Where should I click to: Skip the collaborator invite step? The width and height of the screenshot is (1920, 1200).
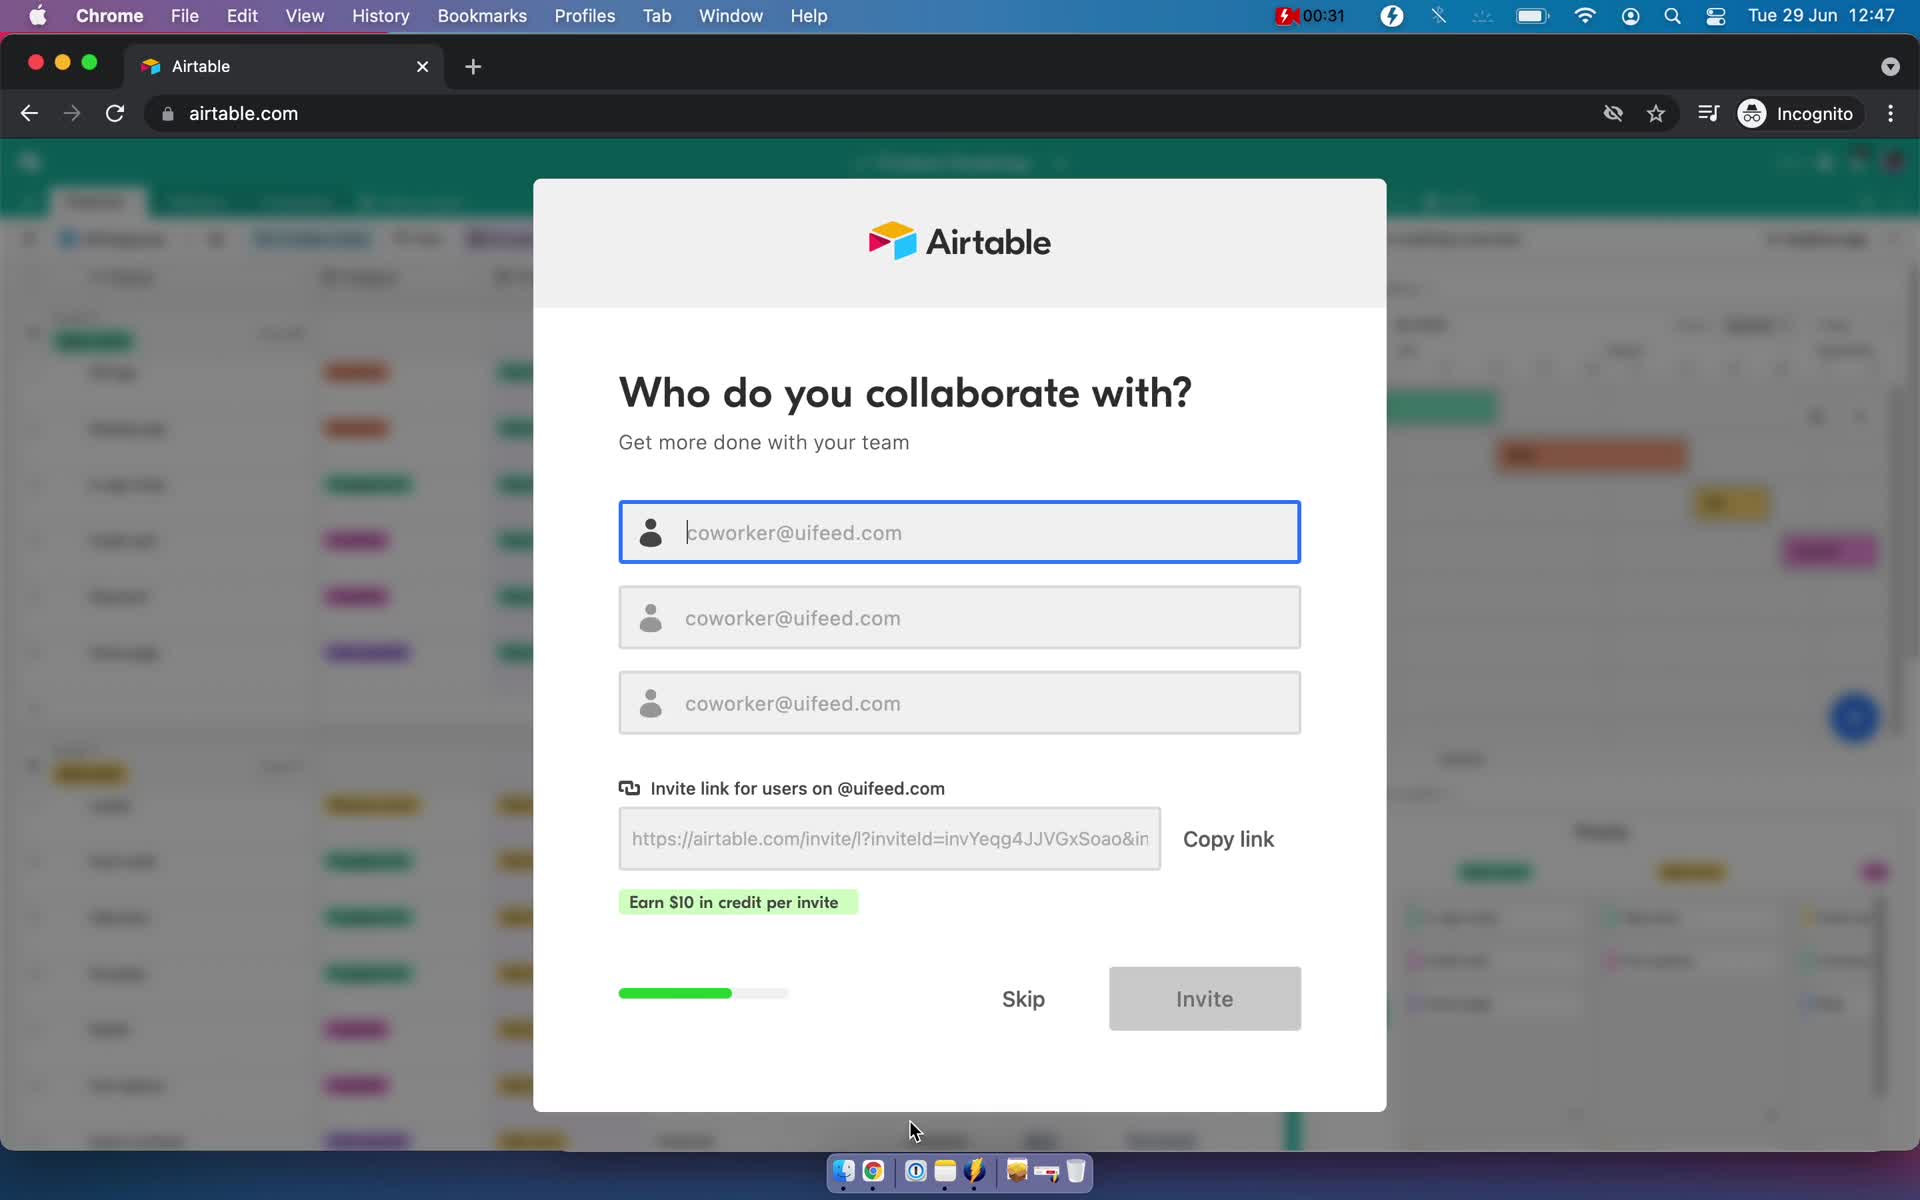[1023, 999]
